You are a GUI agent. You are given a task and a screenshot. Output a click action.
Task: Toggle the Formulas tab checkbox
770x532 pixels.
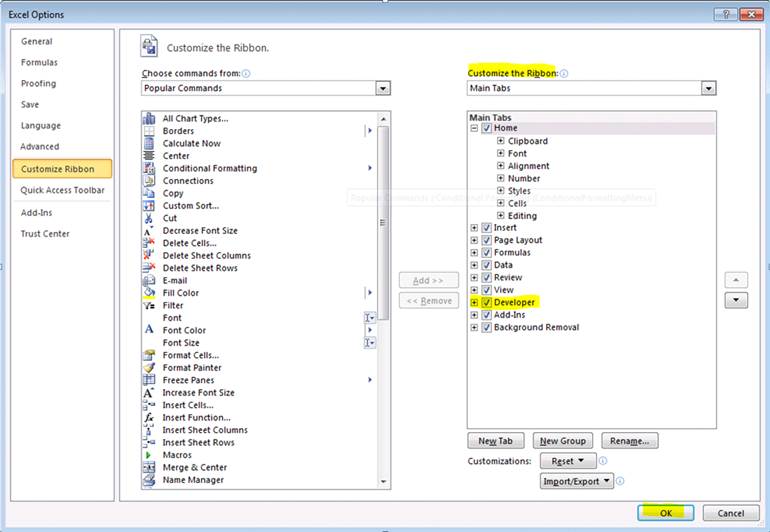487,252
